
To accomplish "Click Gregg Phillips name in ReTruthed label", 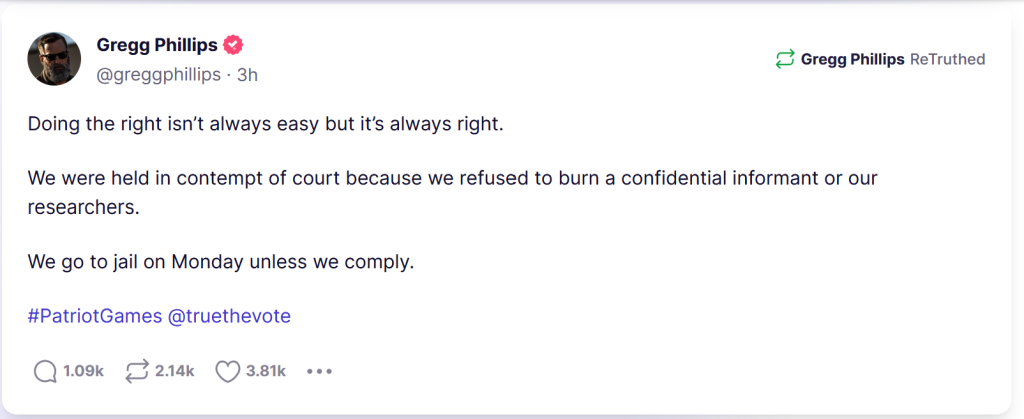I will pos(853,59).
